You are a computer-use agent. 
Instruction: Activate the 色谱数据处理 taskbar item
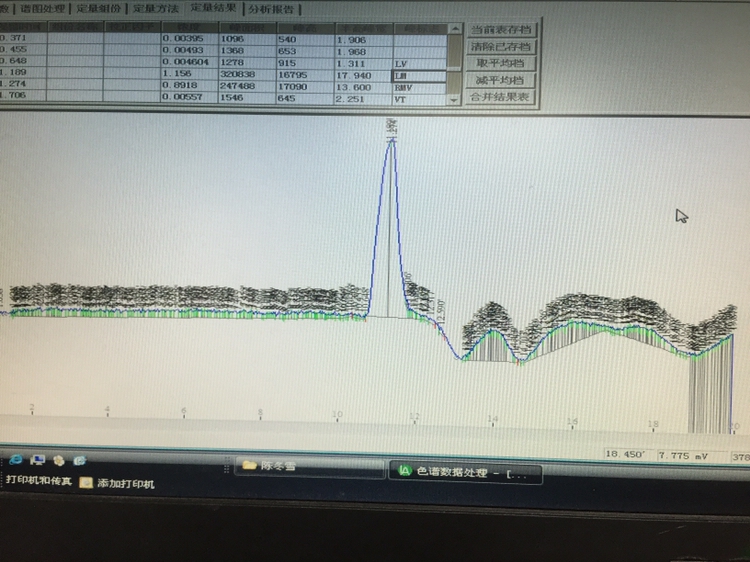tap(466, 472)
